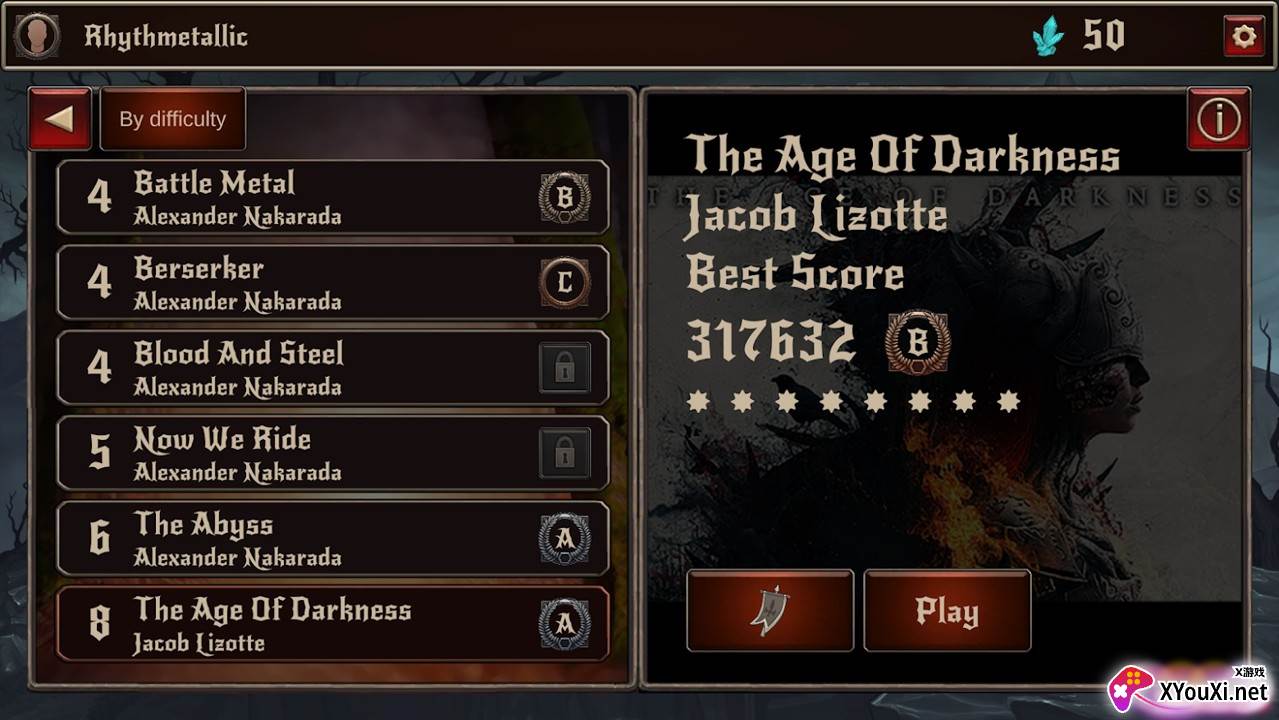Click the banner flag button beside Play
Image resolution: width=1279 pixels, height=720 pixels.
point(769,610)
